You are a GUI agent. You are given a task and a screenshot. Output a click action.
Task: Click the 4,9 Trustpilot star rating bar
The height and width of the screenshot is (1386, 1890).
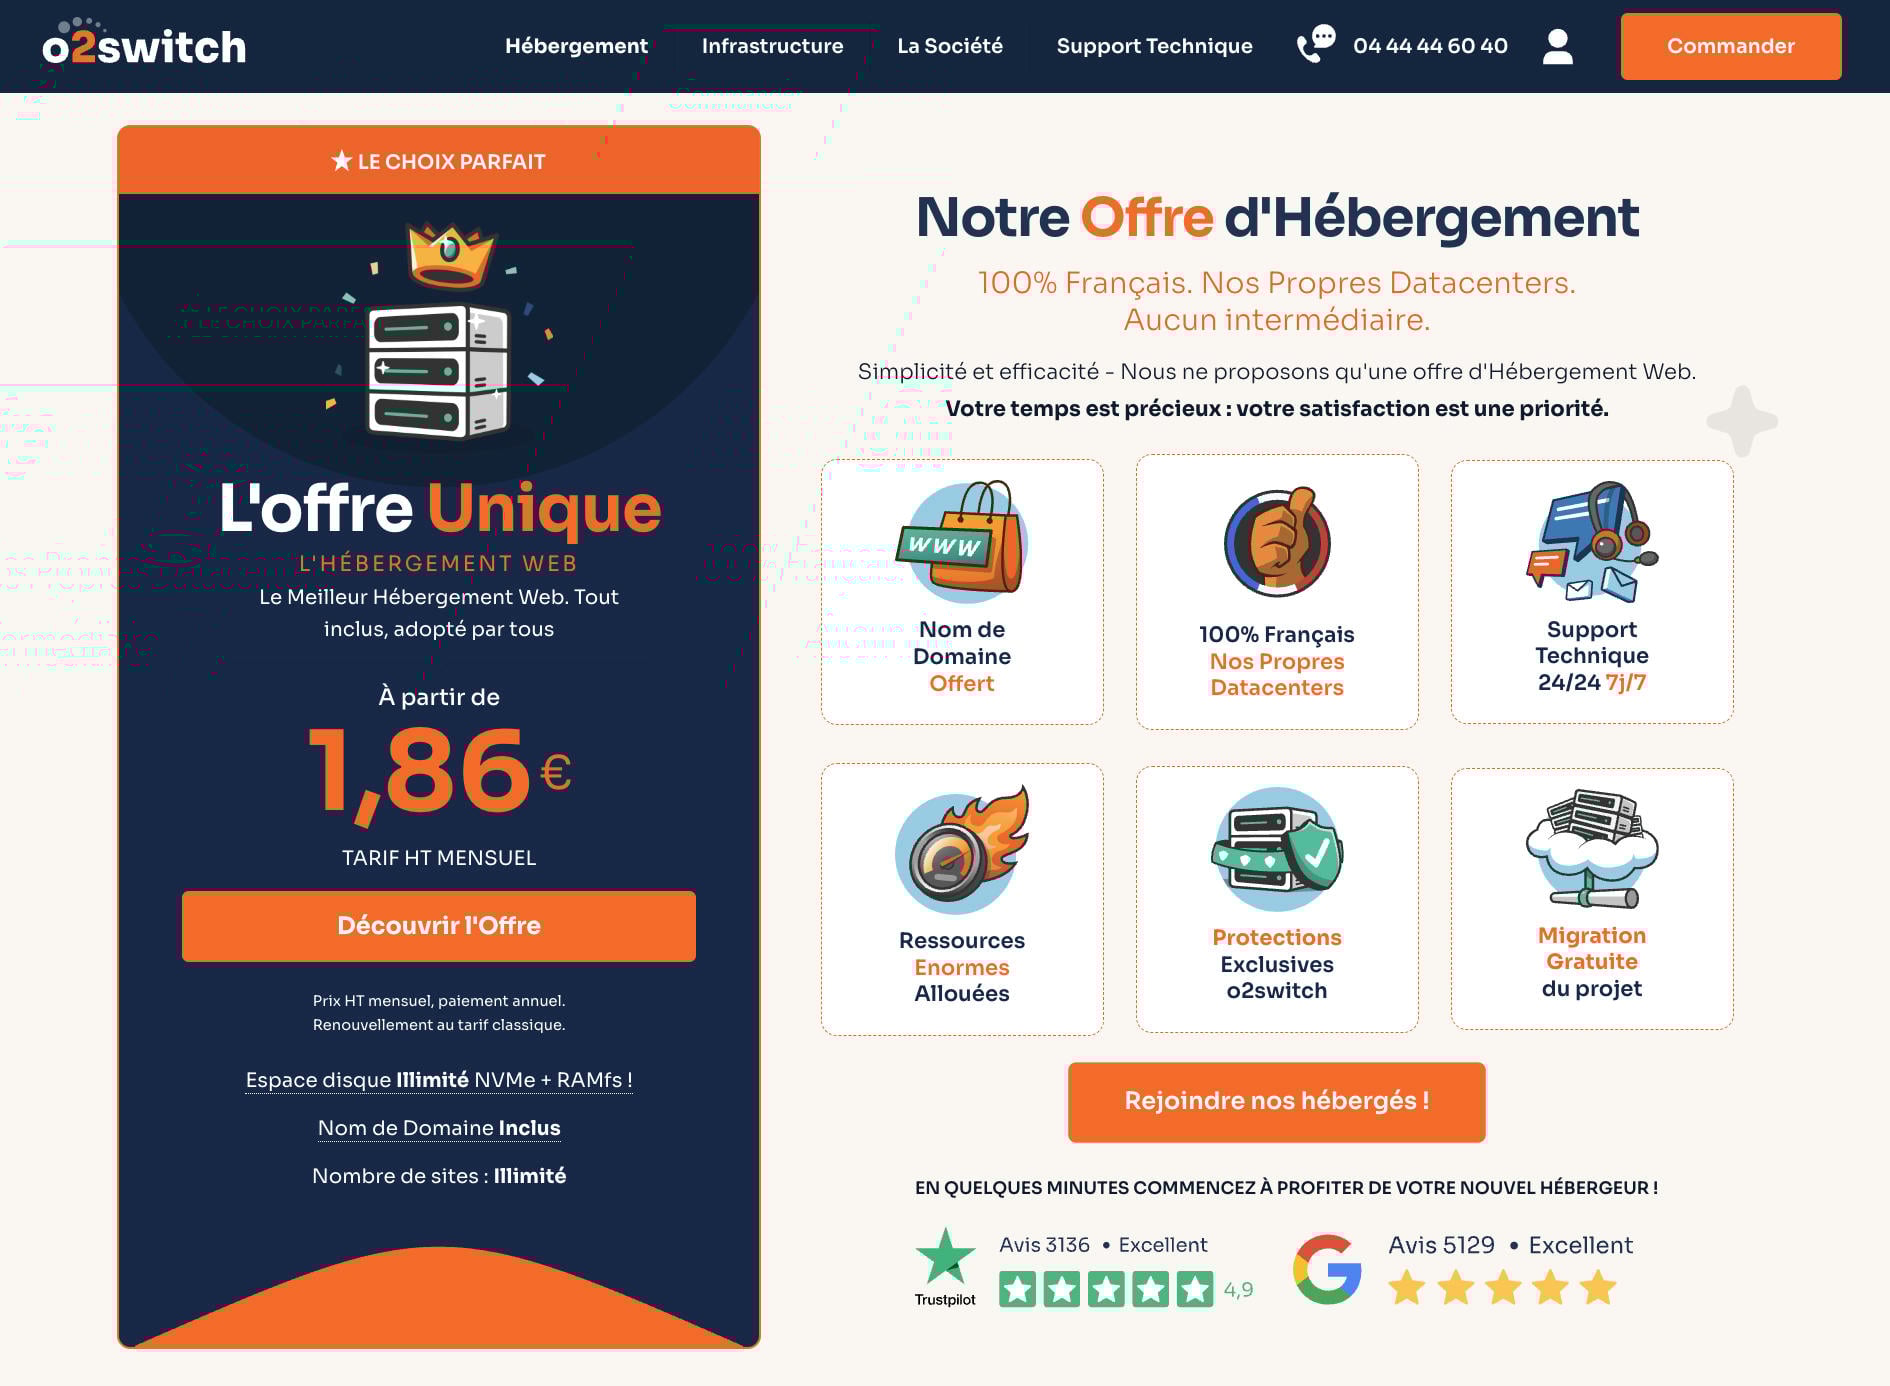(1104, 1290)
